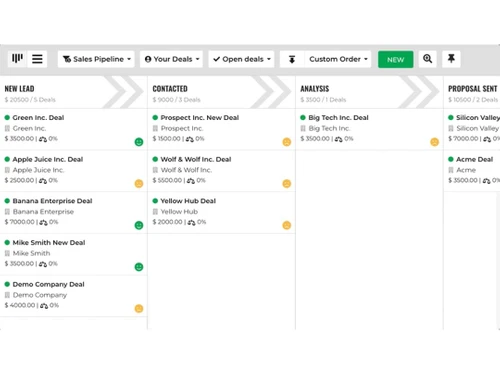The width and height of the screenshot is (500, 375).
Task: Click the Prospect Inc. company name
Action: [182, 128]
